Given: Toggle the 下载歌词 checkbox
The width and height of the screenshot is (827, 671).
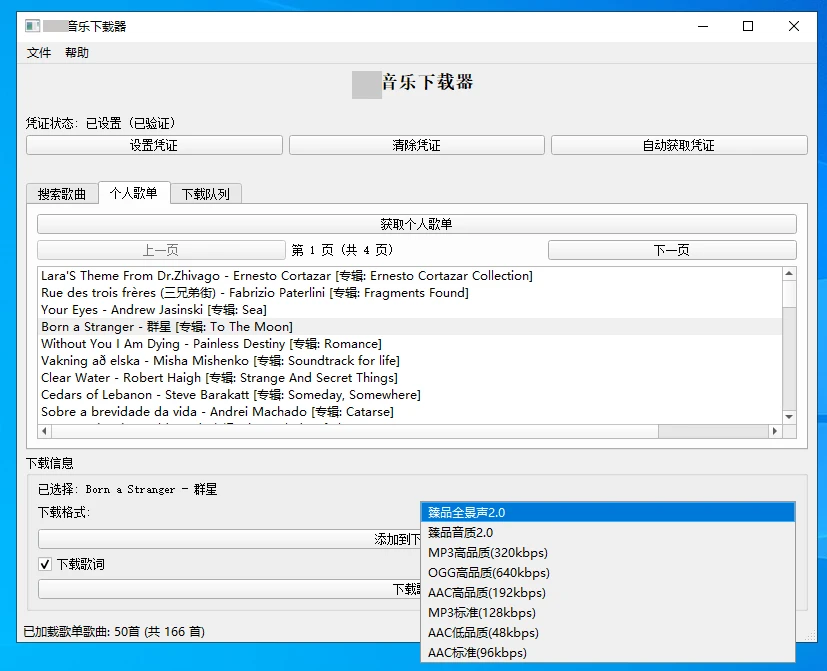Looking at the screenshot, I should click(45, 565).
